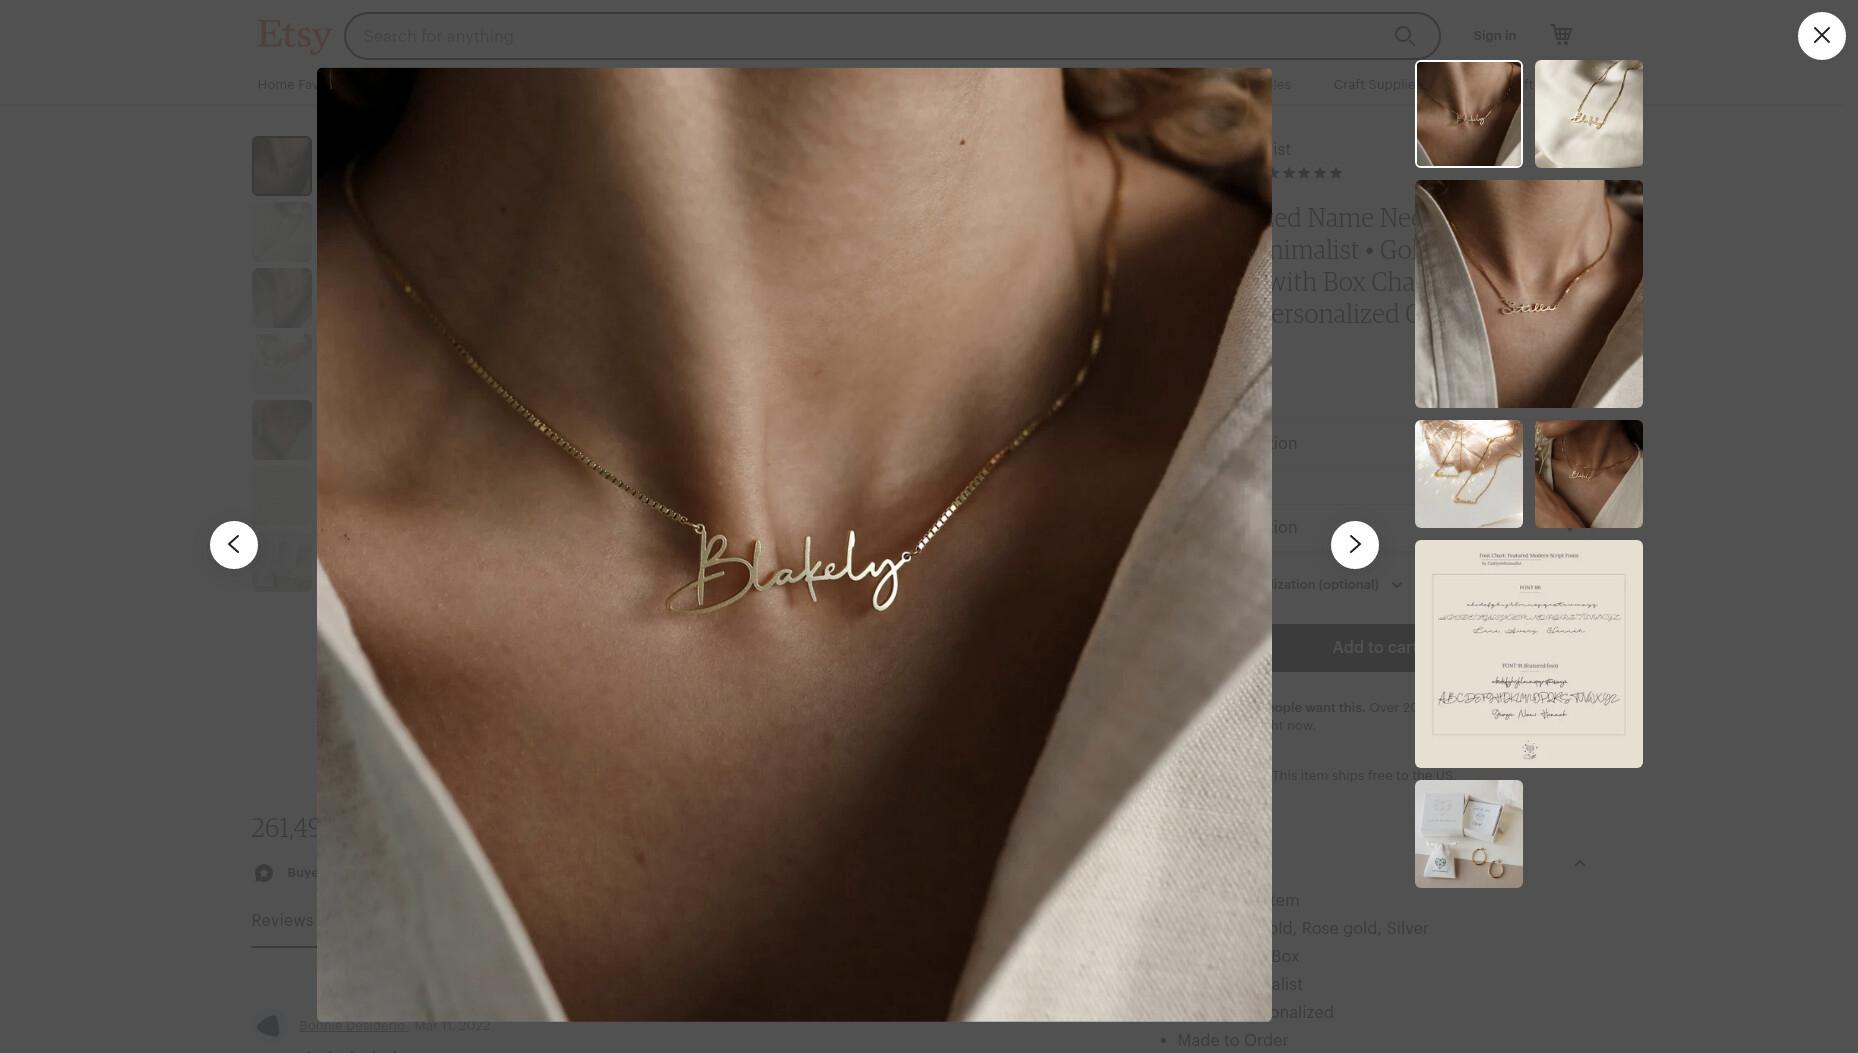View the font chart thumbnail

(x=1528, y=654)
